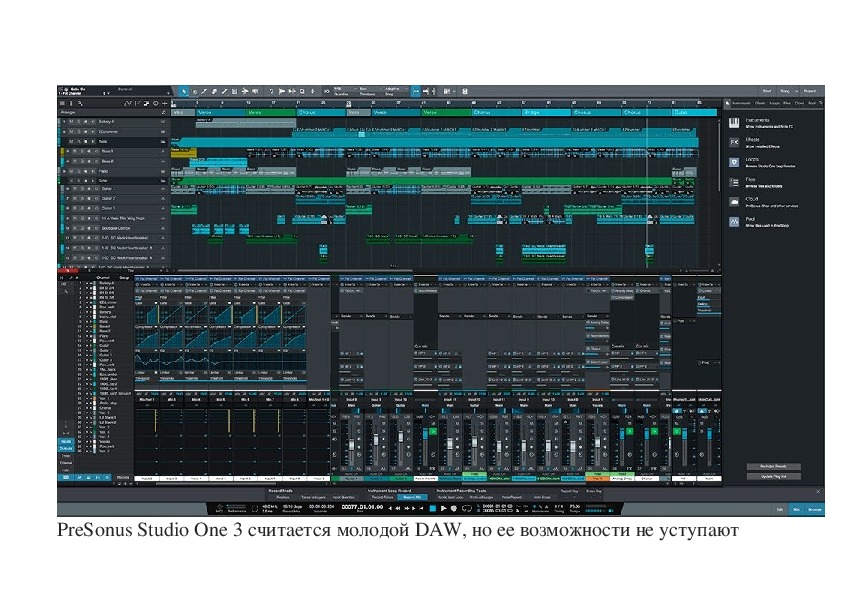Select the Bridge section in Arranger track
Image resolution: width=842 pixels, height=595 pixels.
pyautogui.click(x=546, y=113)
